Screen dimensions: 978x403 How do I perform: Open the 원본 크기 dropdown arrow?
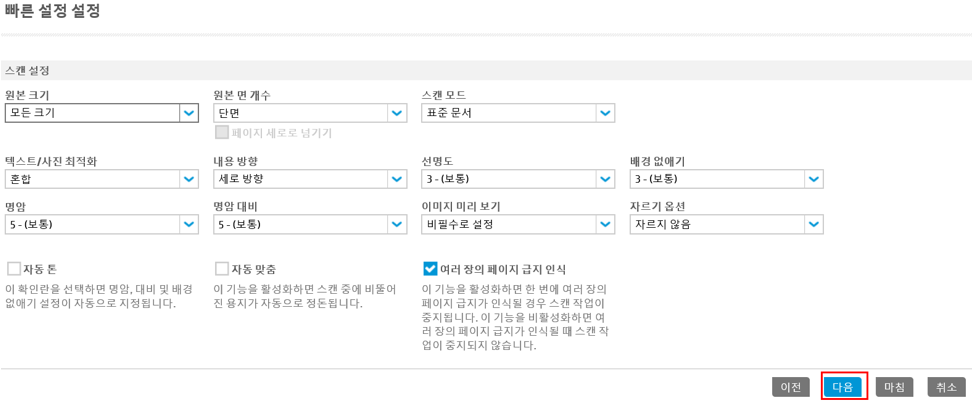point(189,114)
